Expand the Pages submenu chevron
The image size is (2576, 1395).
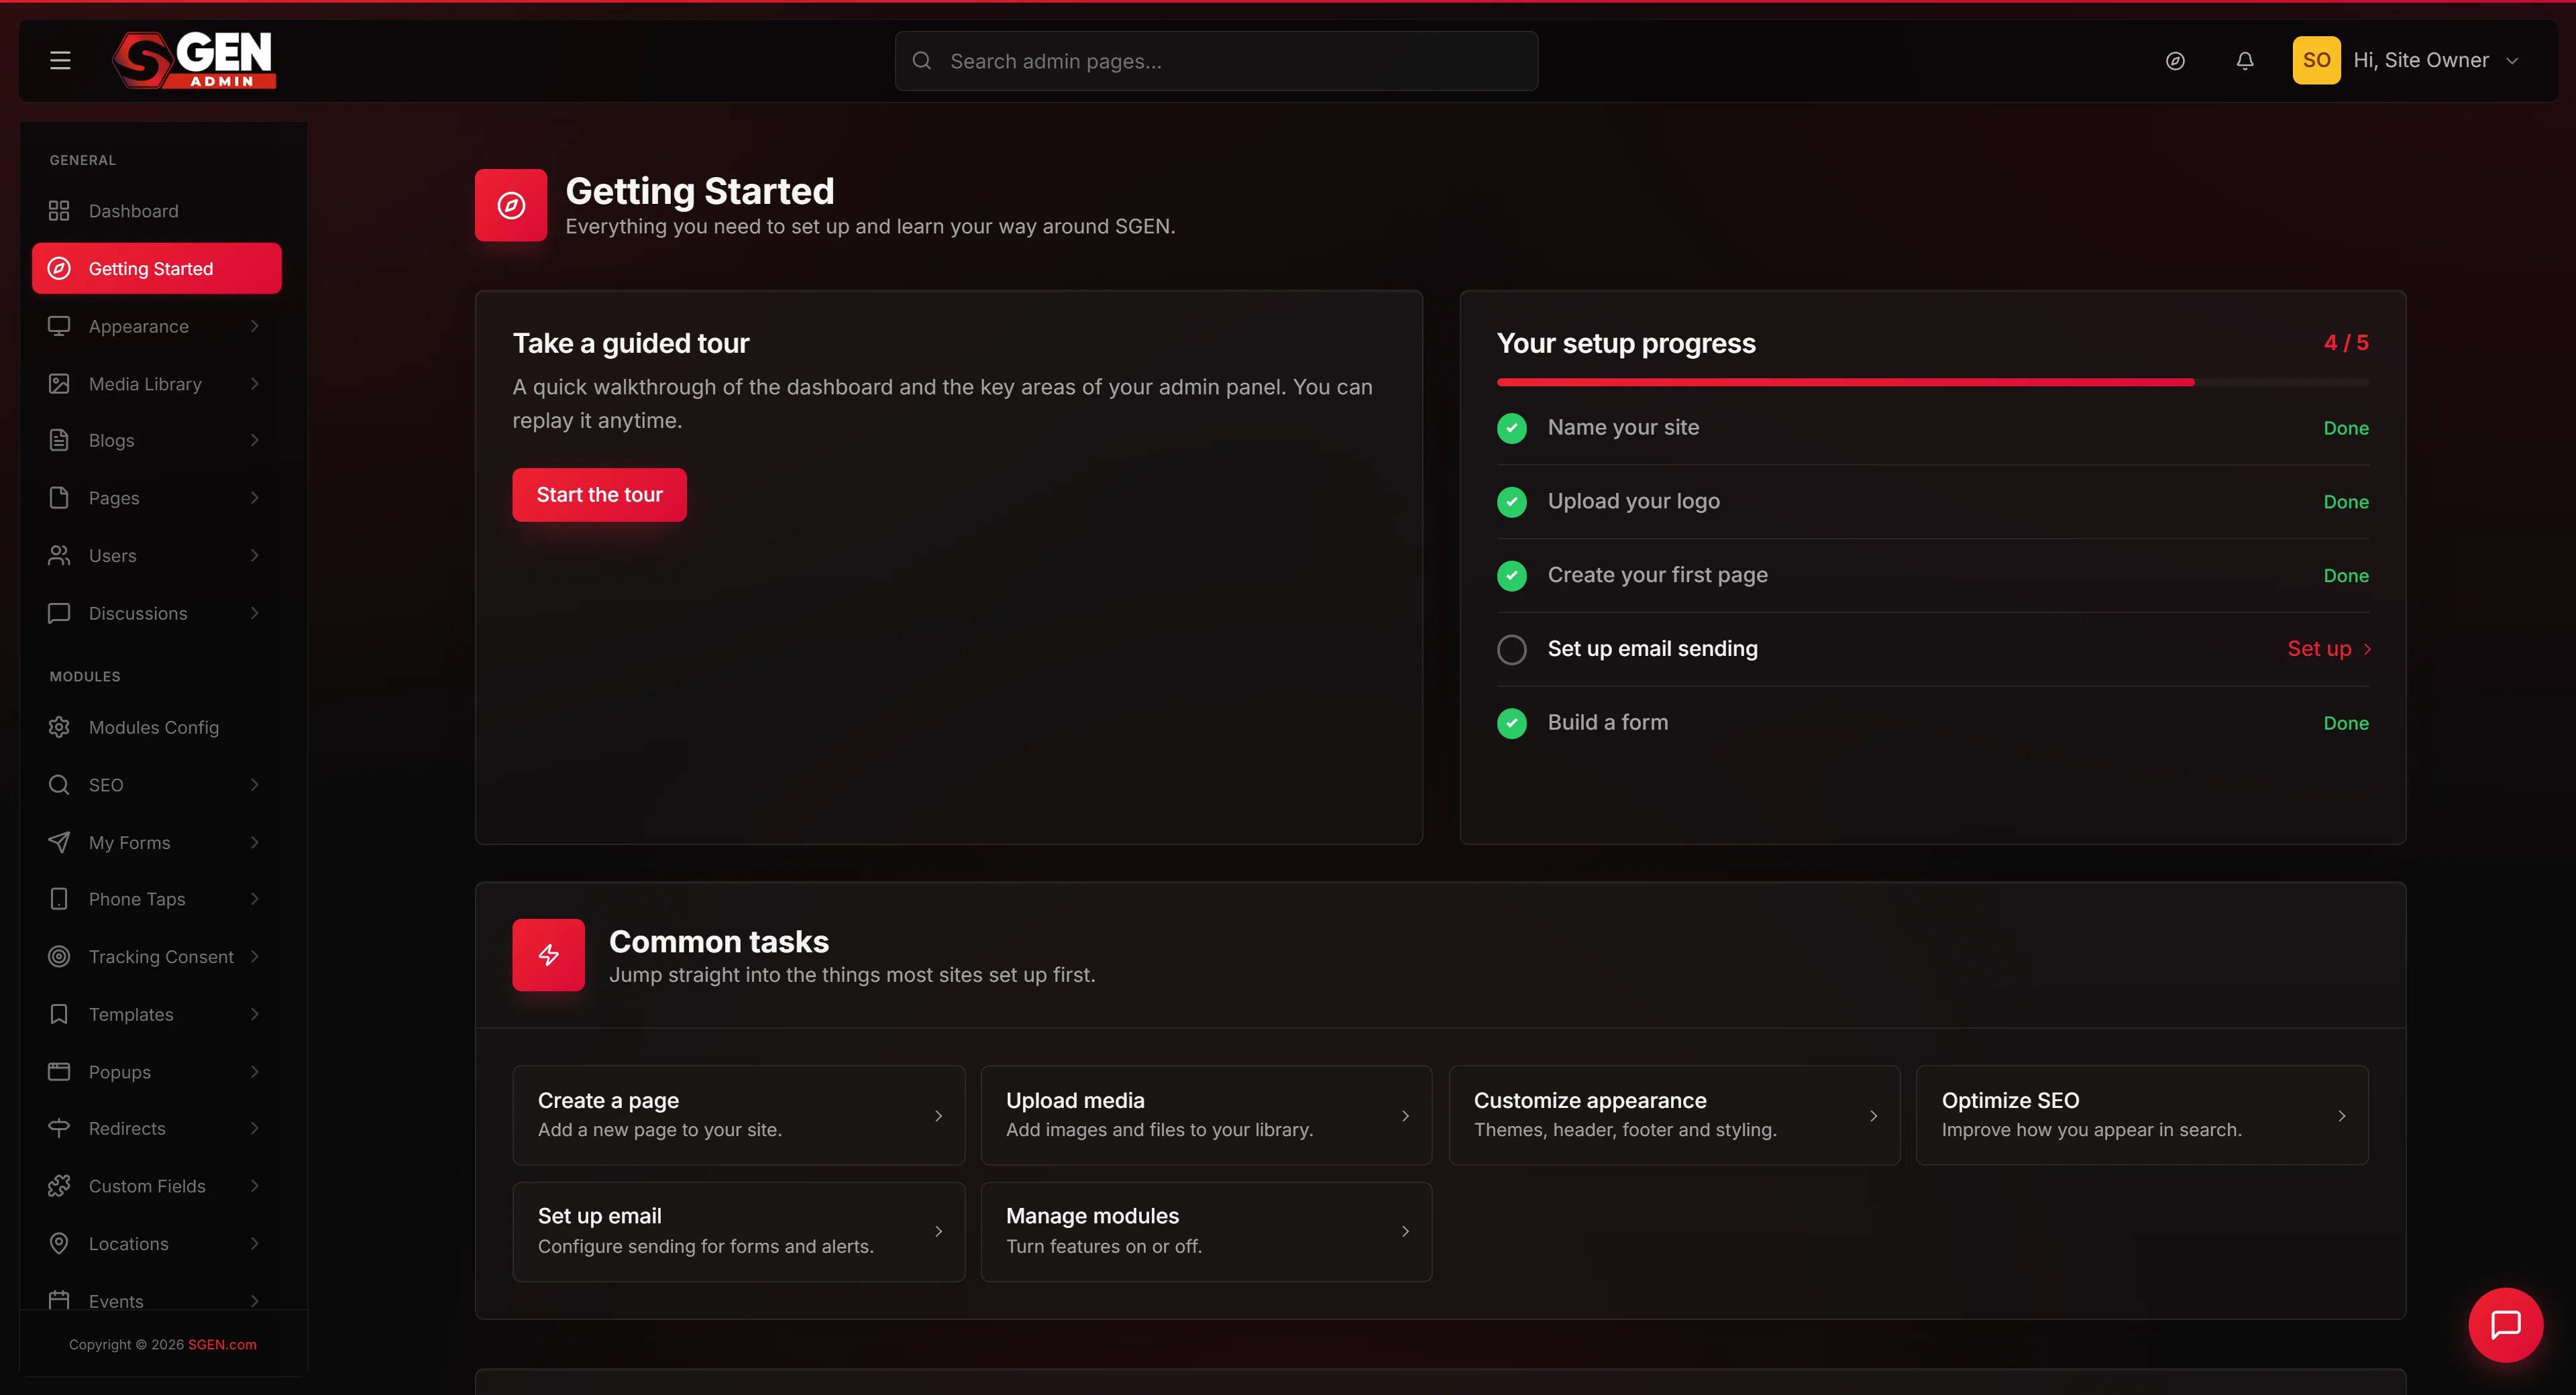pyautogui.click(x=254, y=498)
